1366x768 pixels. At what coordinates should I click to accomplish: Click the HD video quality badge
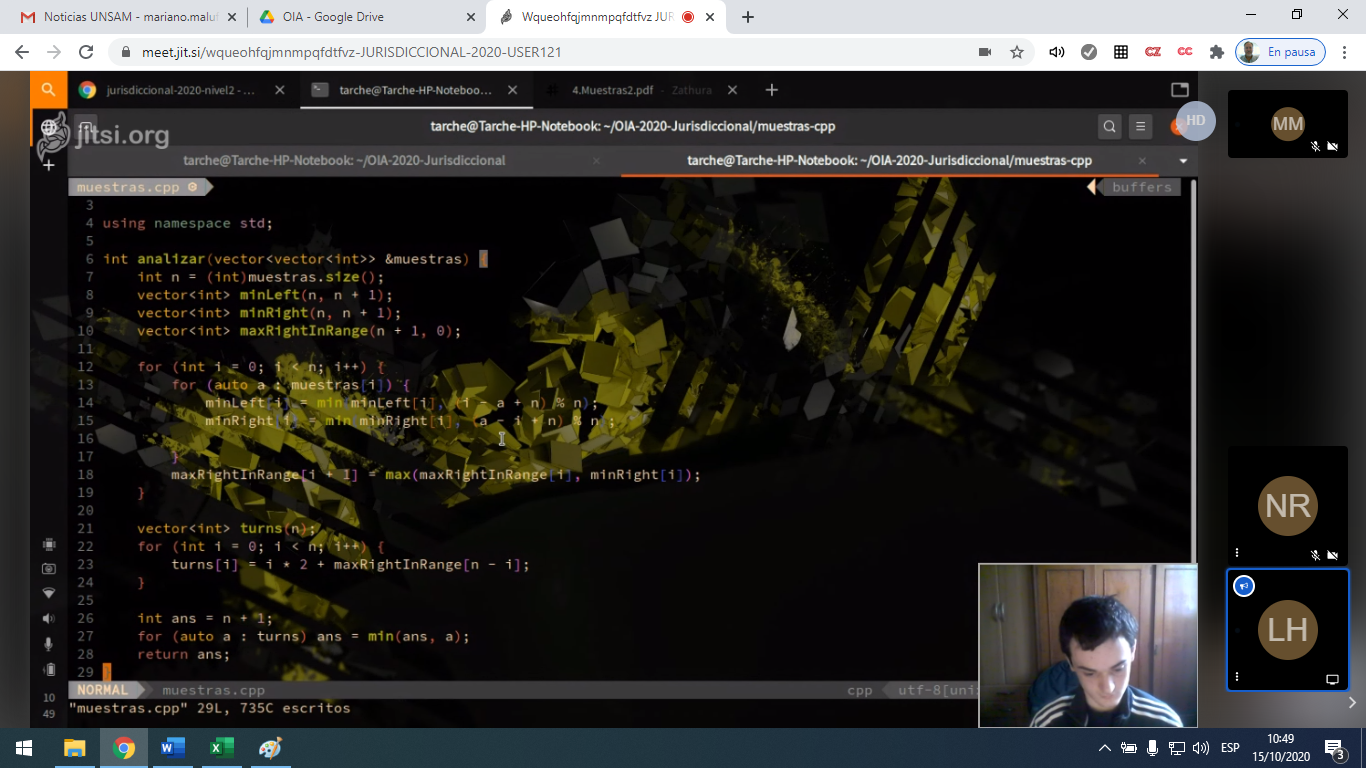click(1195, 121)
